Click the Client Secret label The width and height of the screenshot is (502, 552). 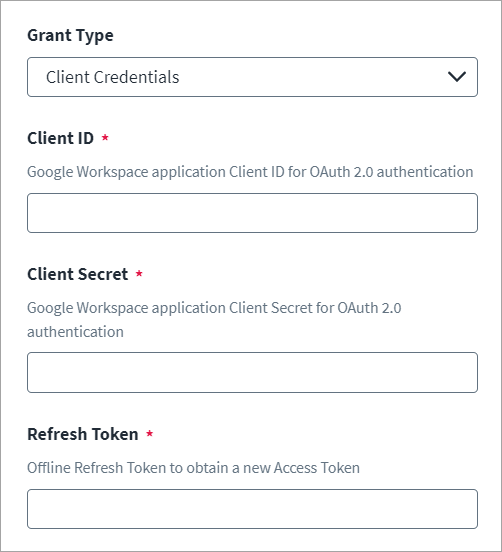(x=77, y=274)
